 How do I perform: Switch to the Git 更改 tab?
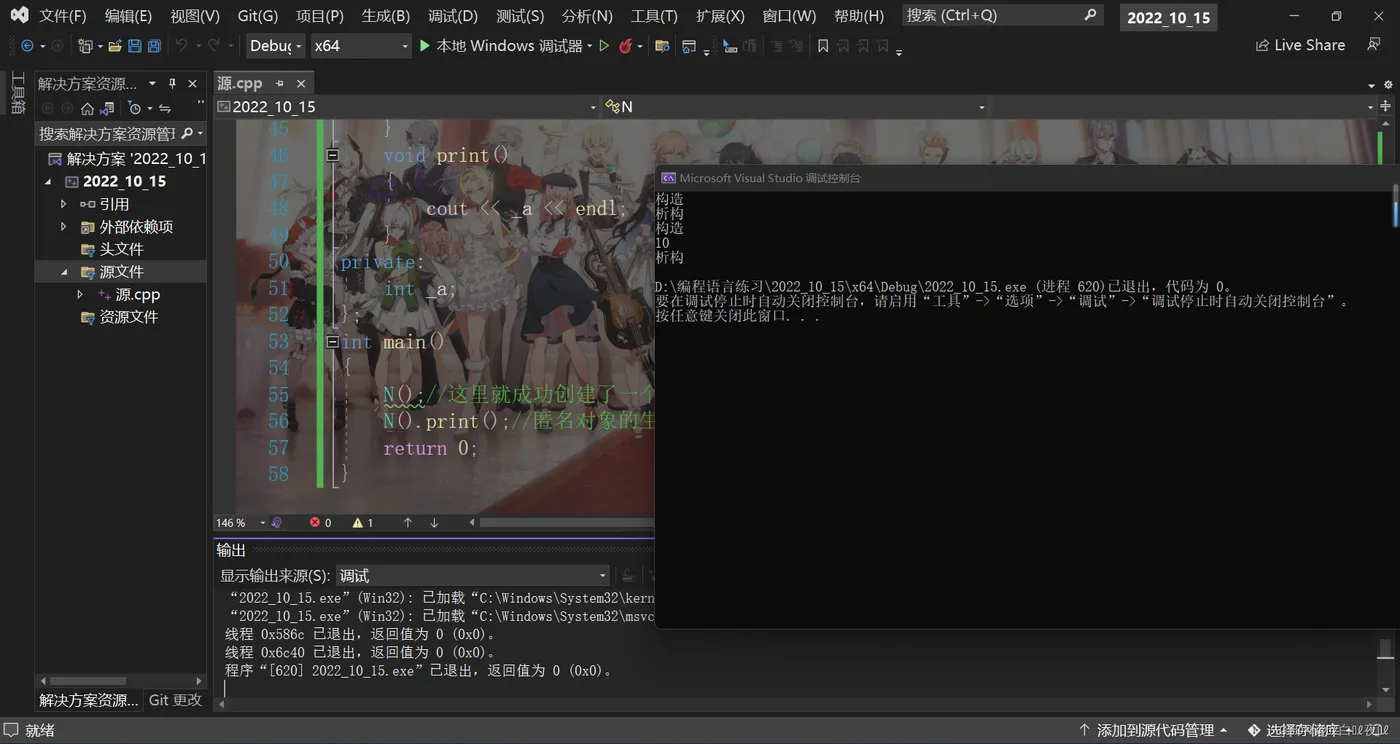point(175,700)
